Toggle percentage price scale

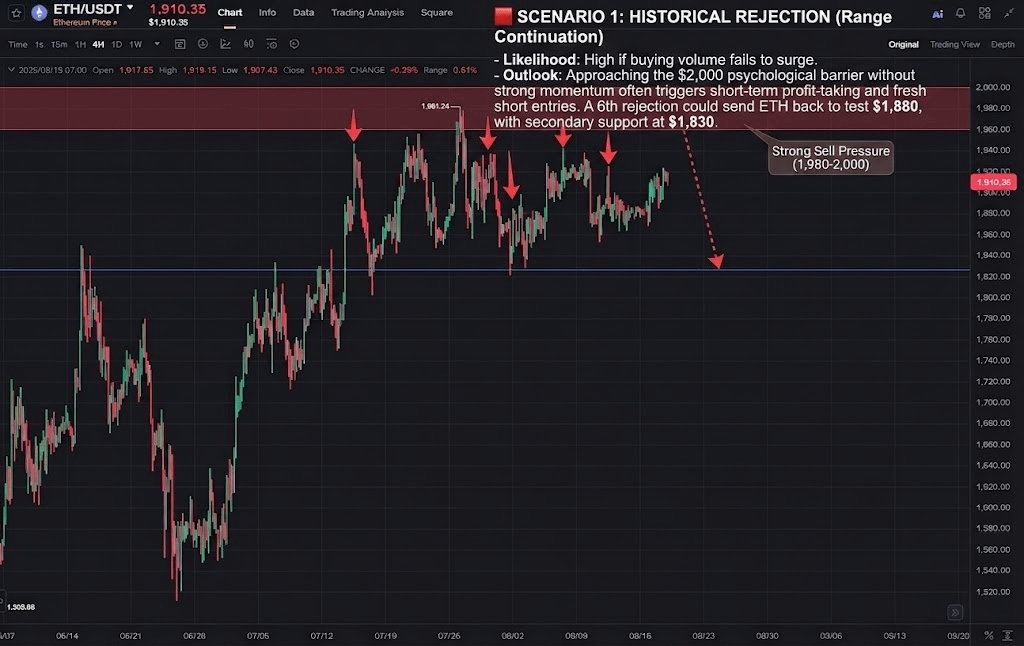pos(989,636)
